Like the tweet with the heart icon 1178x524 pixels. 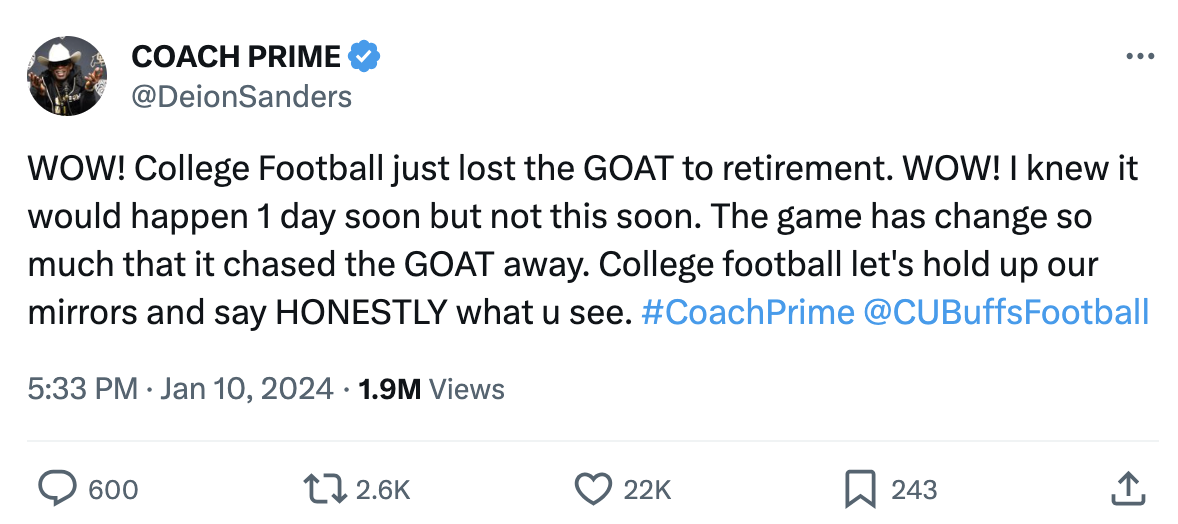click(x=593, y=489)
